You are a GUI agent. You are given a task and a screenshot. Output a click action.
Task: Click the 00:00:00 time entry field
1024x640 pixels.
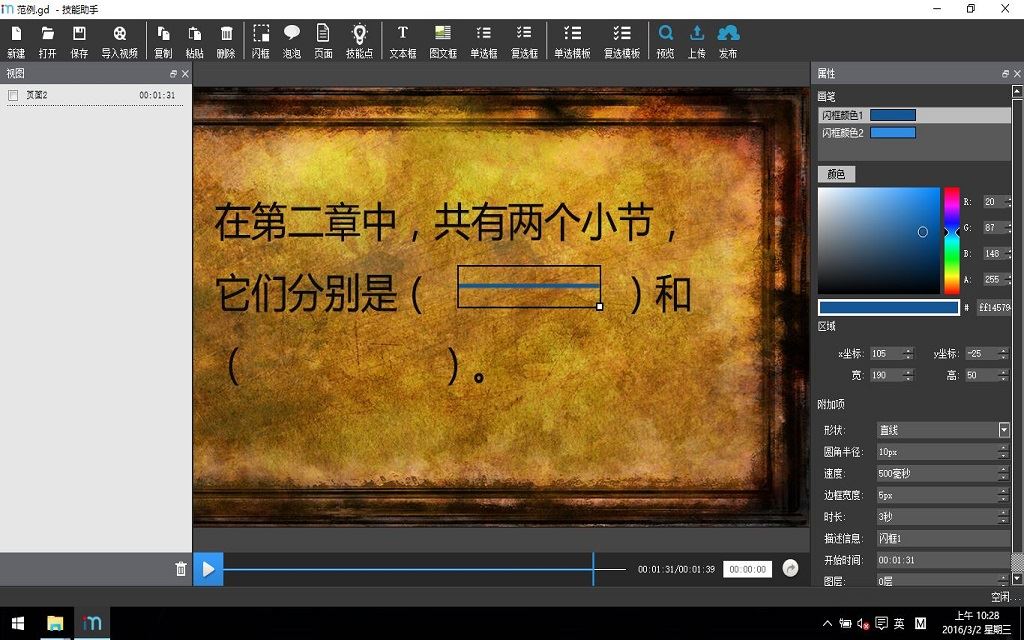[747, 569]
